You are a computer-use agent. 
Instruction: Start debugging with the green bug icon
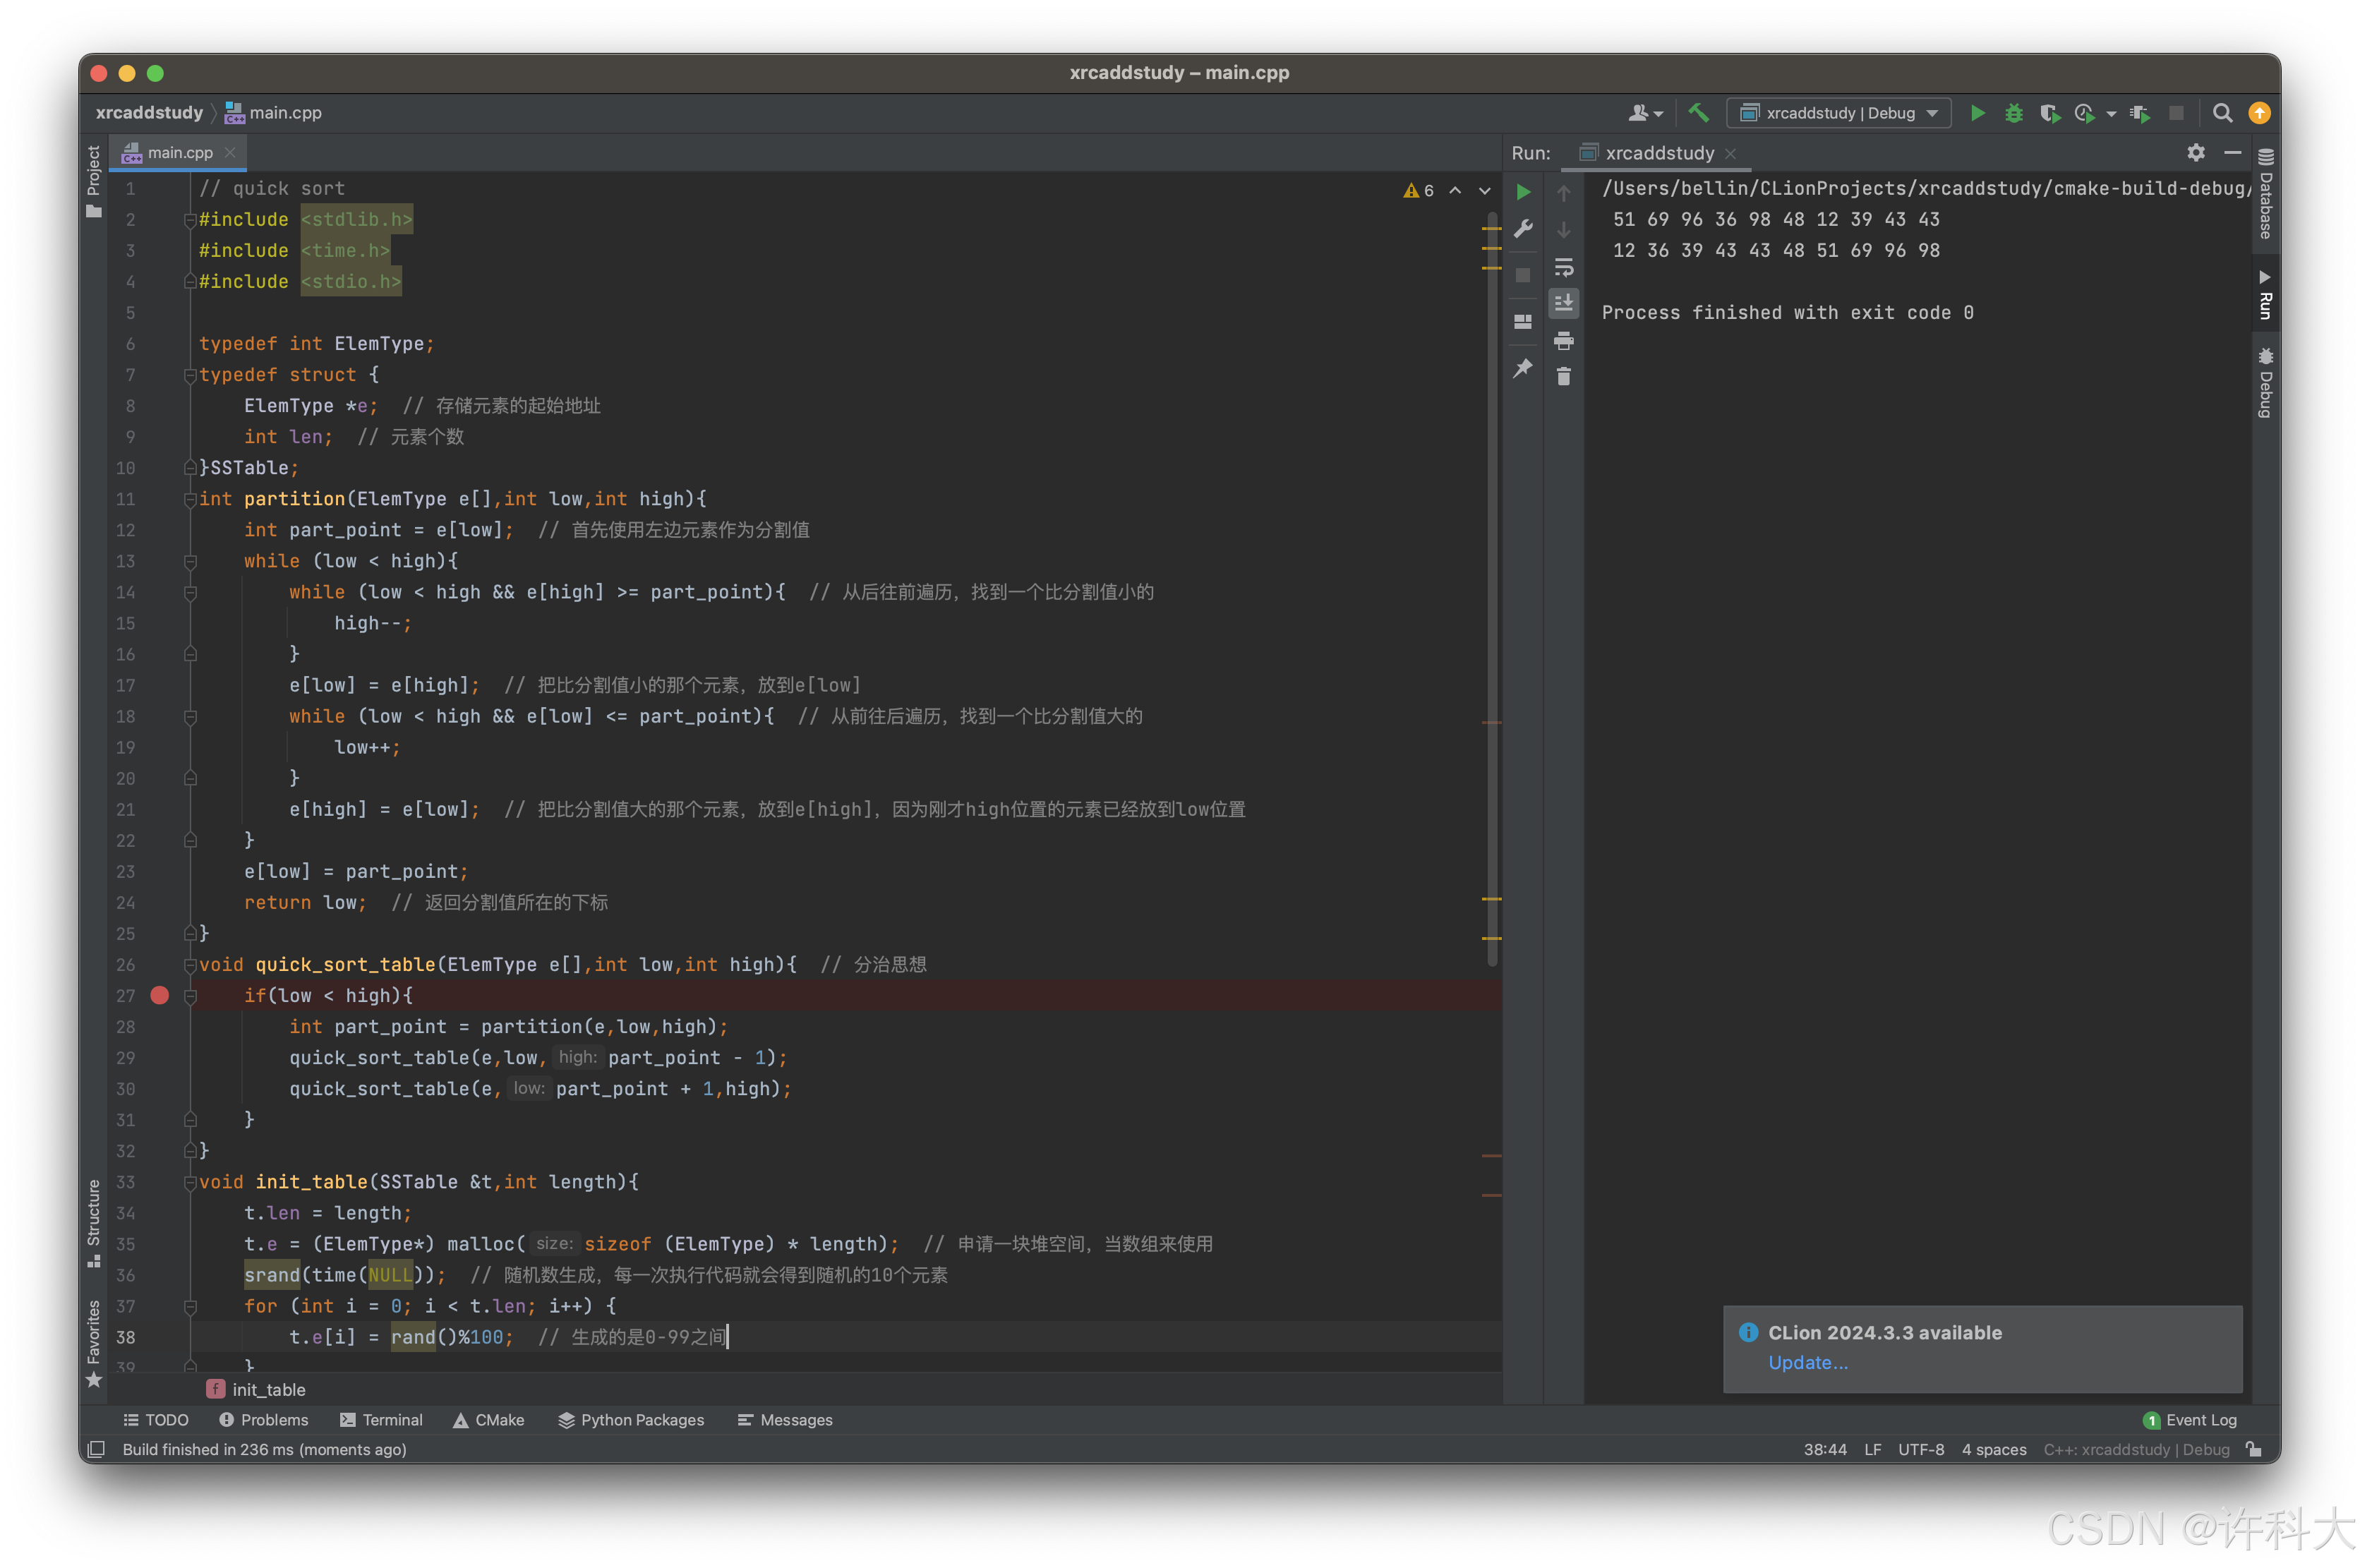click(2013, 113)
